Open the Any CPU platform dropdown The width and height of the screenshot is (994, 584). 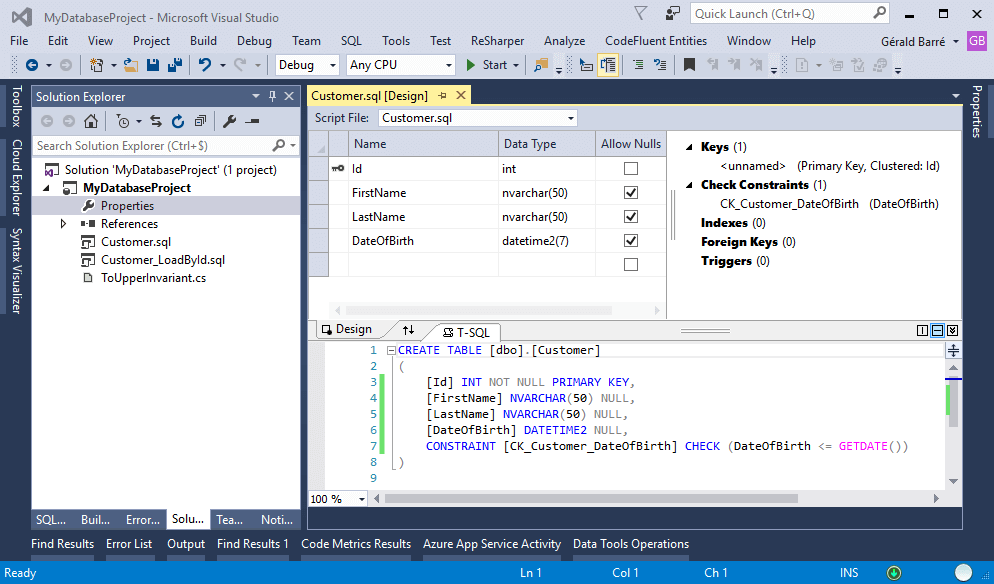click(x=400, y=65)
